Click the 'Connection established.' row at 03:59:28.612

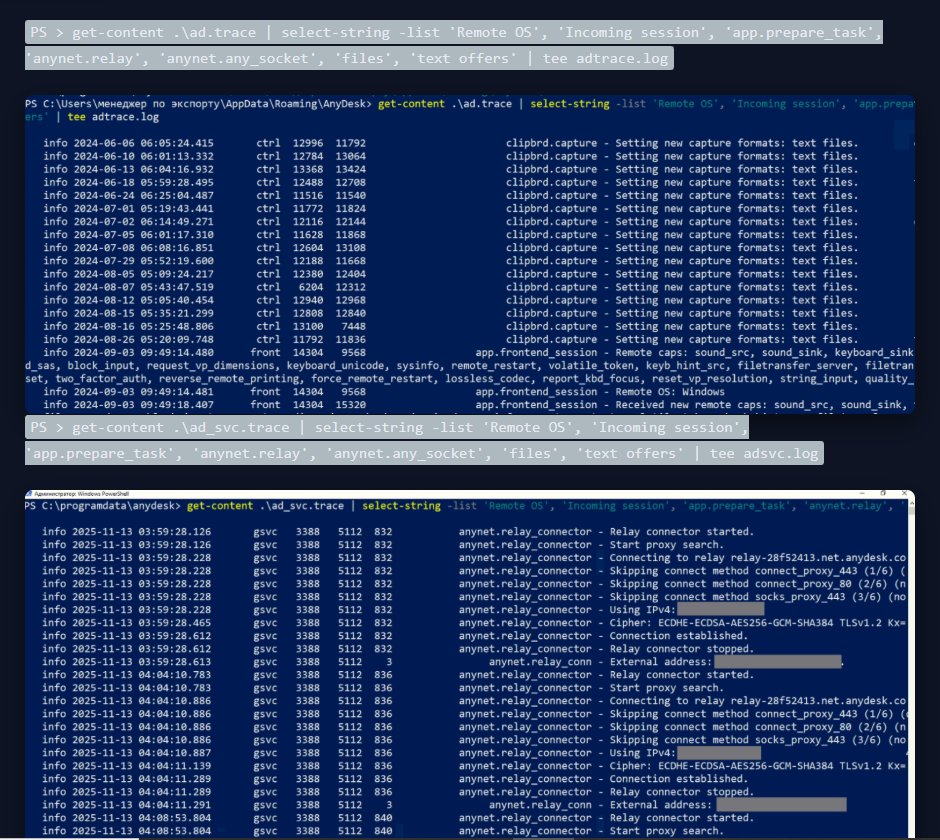click(395, 636)
